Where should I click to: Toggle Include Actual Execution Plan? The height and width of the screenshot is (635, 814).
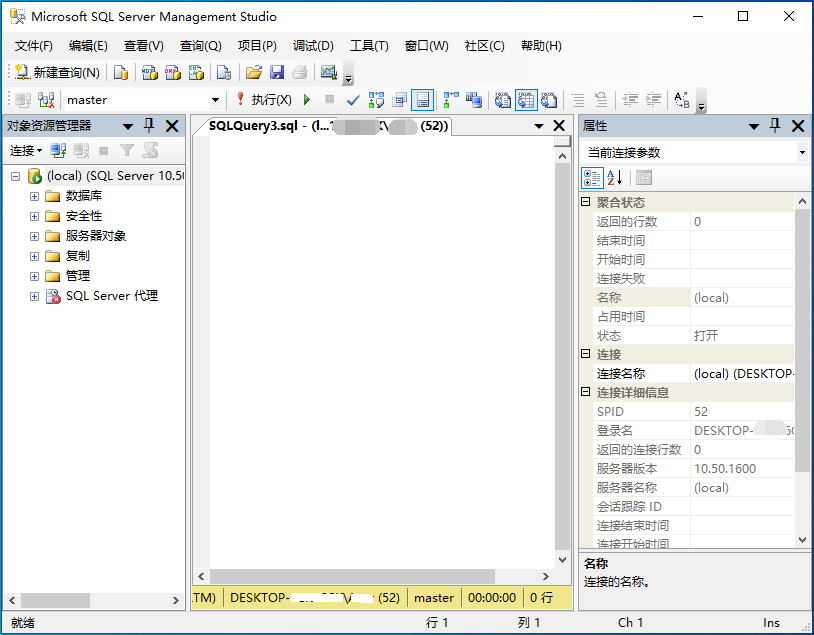click(x=451, y=100)
